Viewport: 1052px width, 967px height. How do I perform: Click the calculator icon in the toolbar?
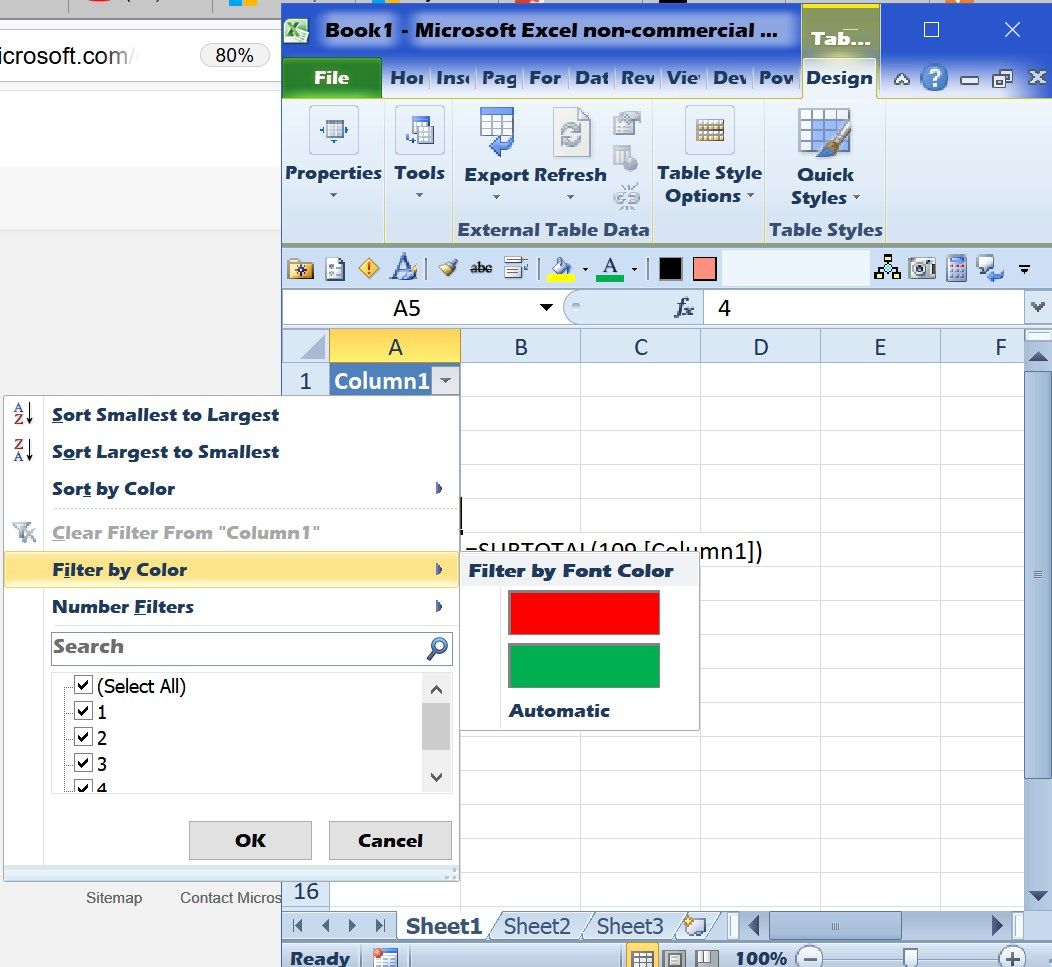956,268
